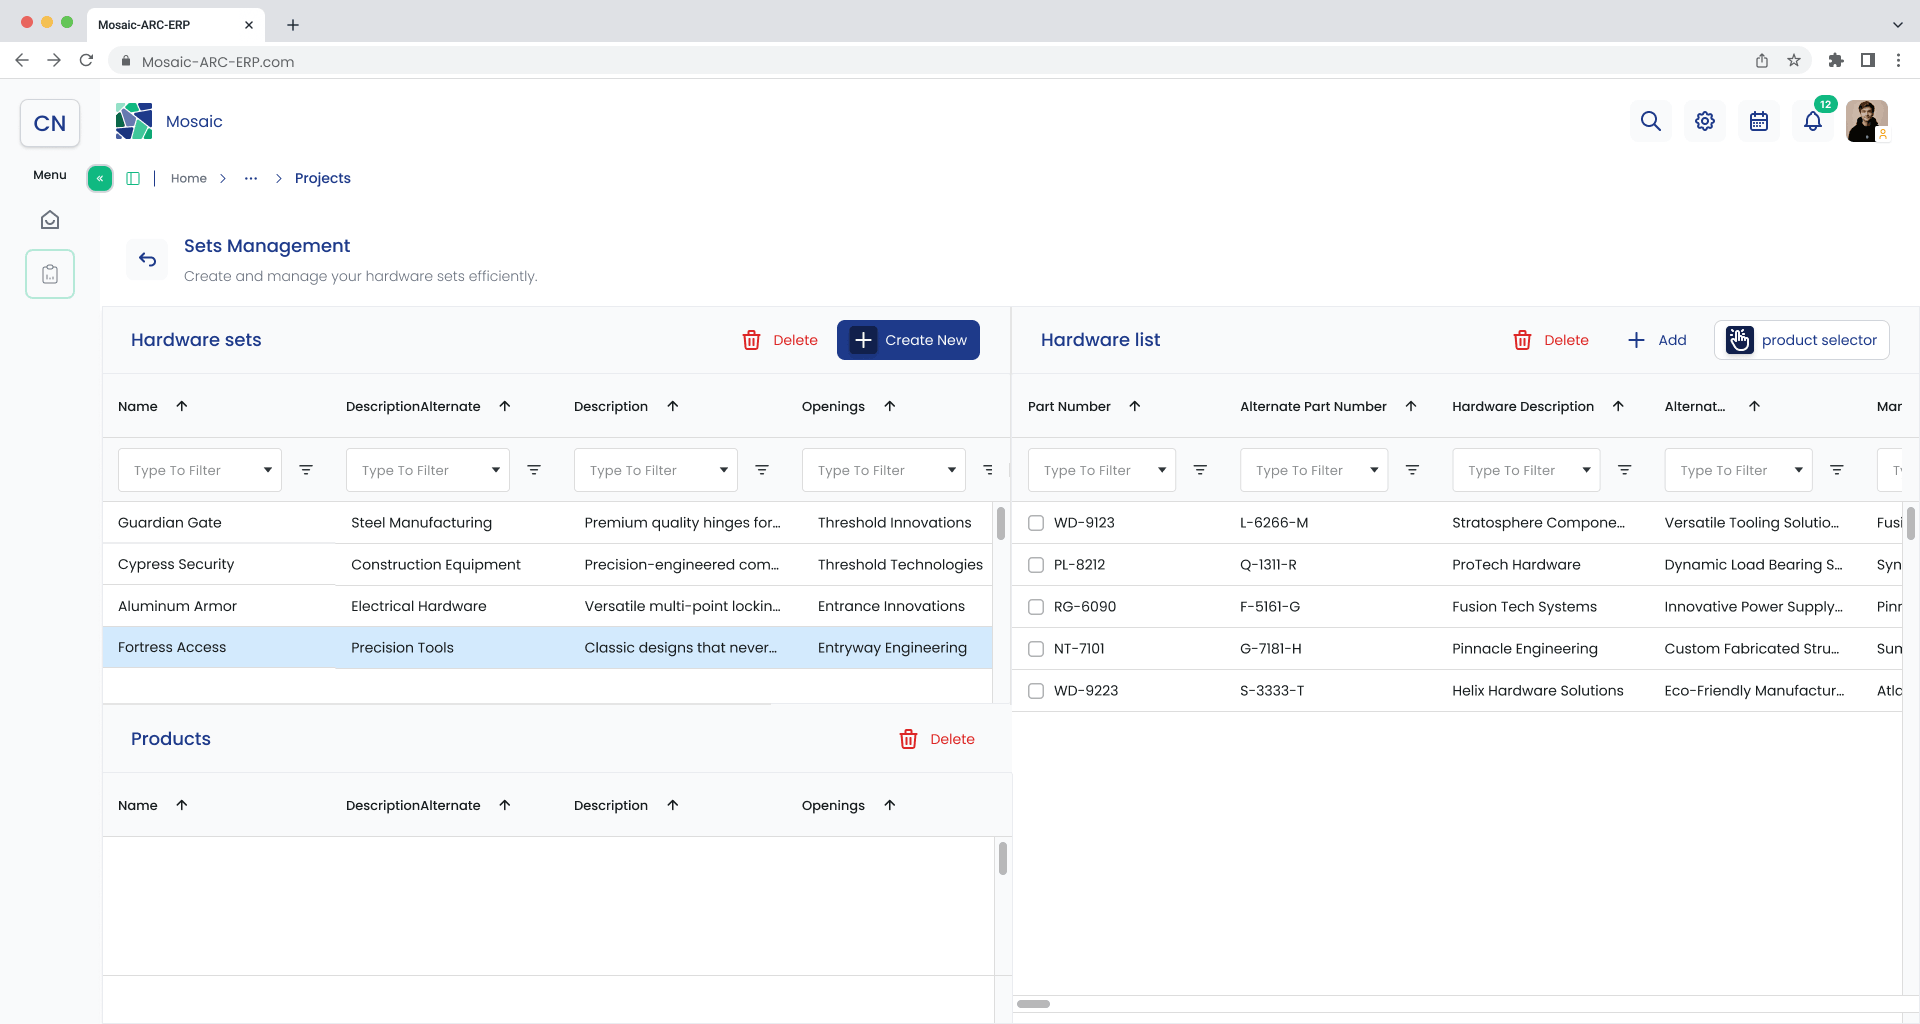This screenshot has height=1024, width=1920.
Task: Click Create New button
Action: tap(908, 340)
